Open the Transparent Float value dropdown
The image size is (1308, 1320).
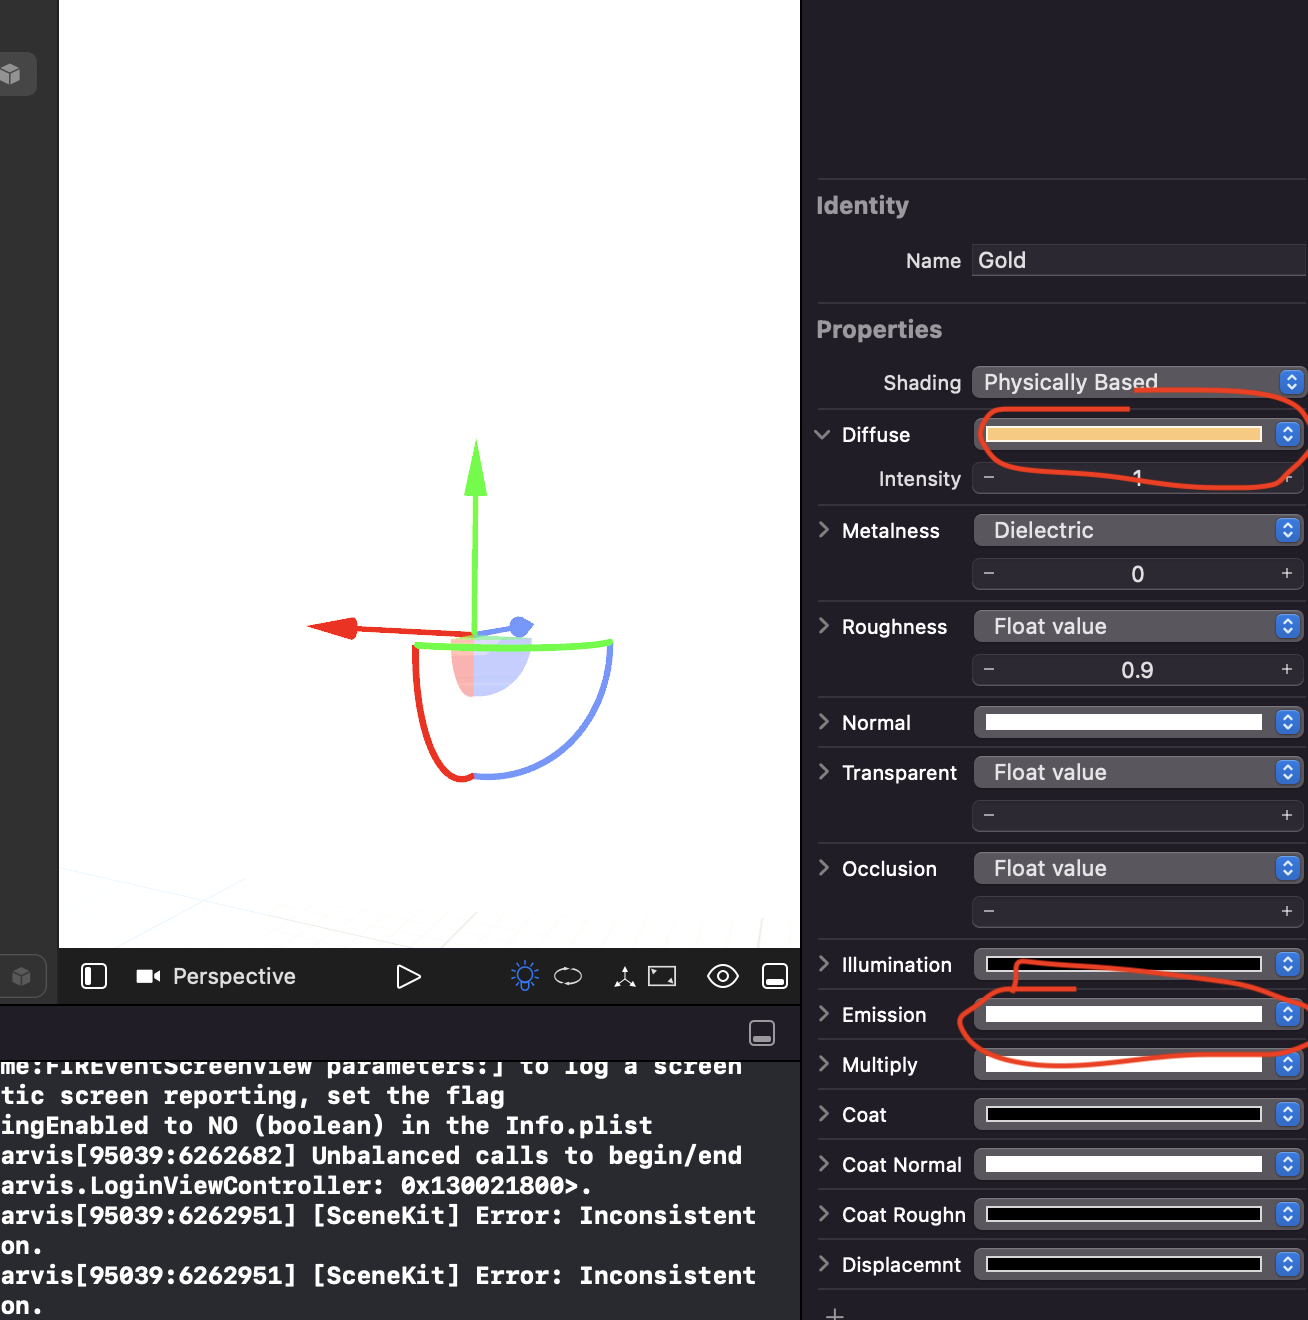(x=1138, y=772)
